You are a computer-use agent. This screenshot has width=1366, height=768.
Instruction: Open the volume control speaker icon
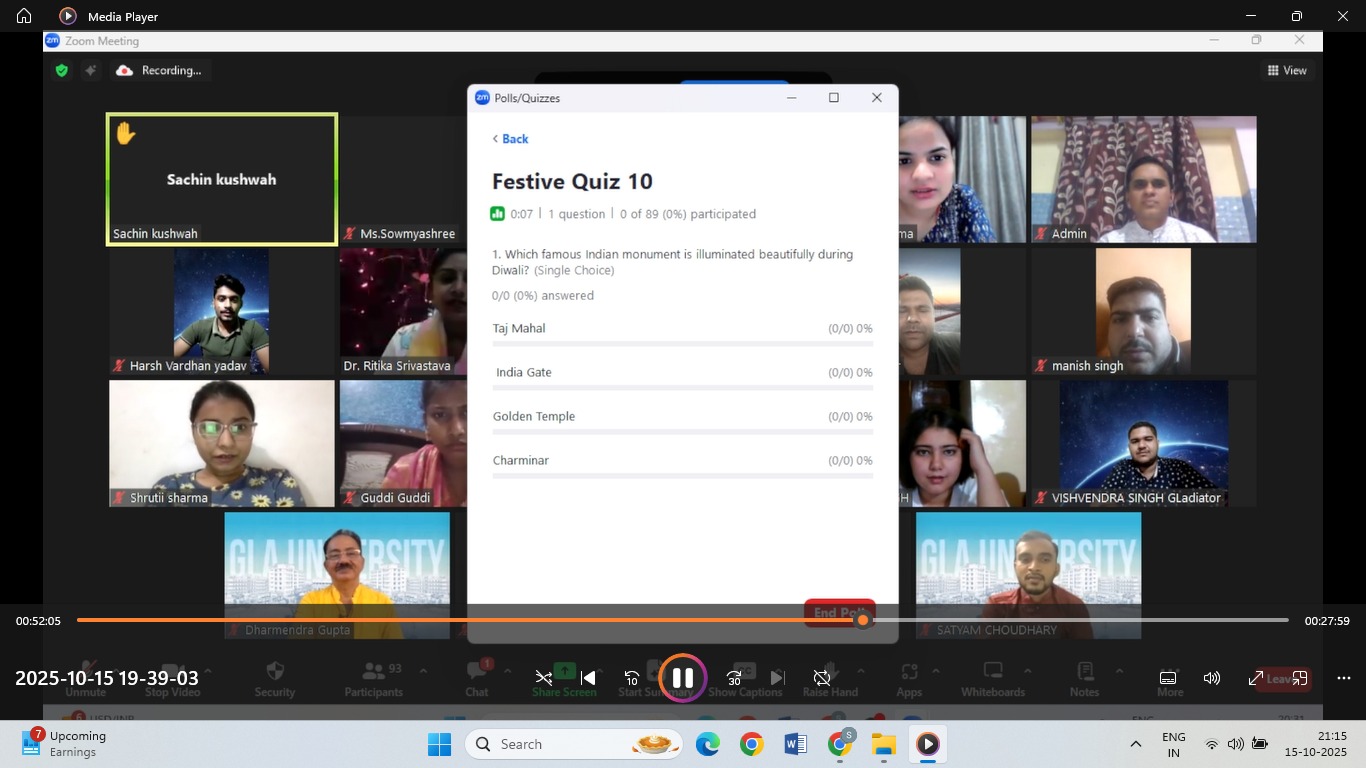pyautogui.click(x=1212, y=678)
